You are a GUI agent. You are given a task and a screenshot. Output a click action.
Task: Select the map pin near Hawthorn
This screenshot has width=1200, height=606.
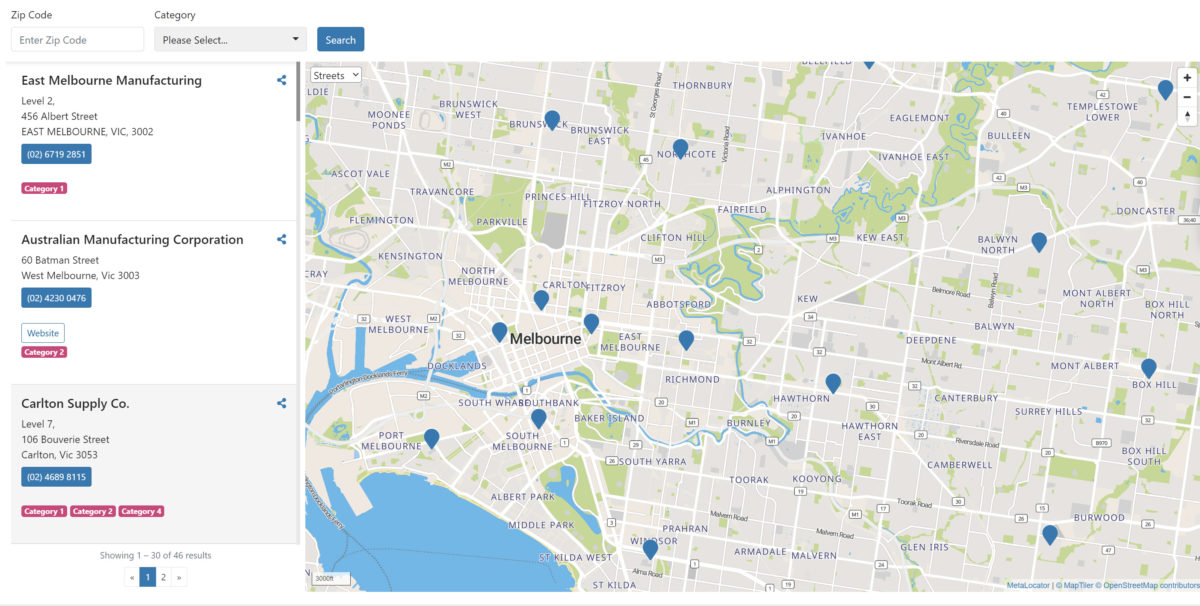pos(832,383)
